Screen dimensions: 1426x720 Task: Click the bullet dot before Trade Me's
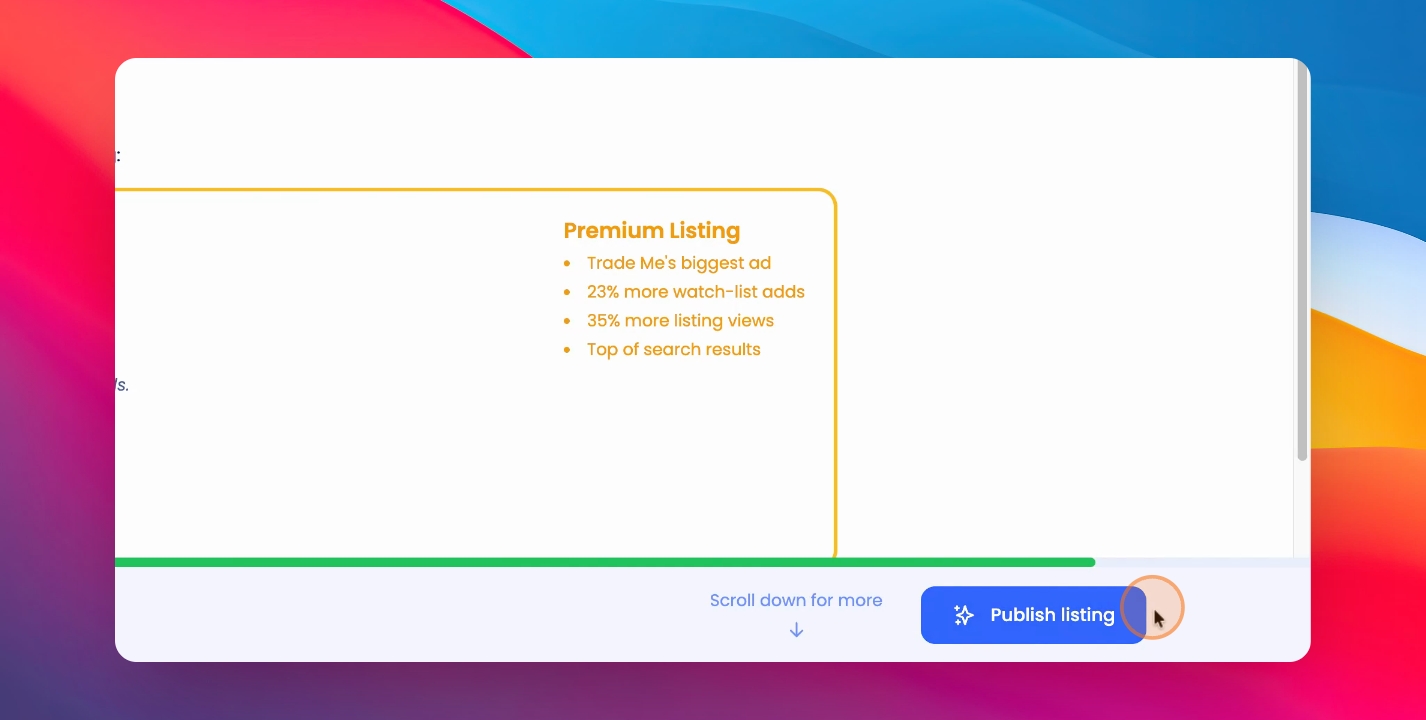pos(567,264)
